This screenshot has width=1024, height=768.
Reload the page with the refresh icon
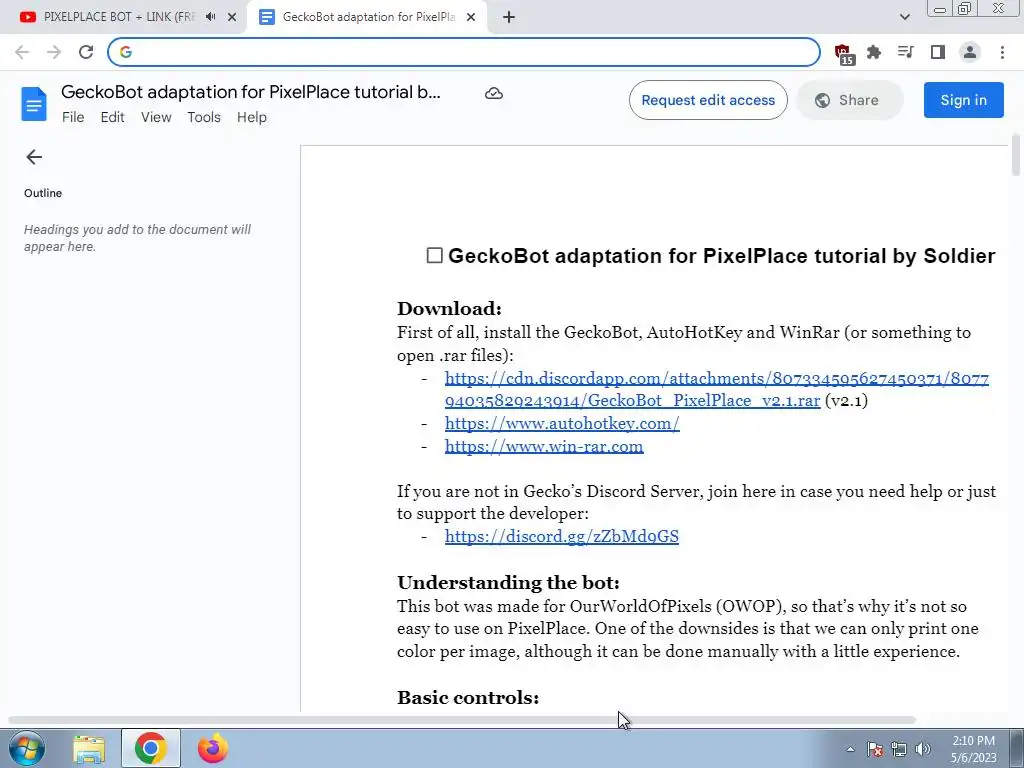[86, 52]
